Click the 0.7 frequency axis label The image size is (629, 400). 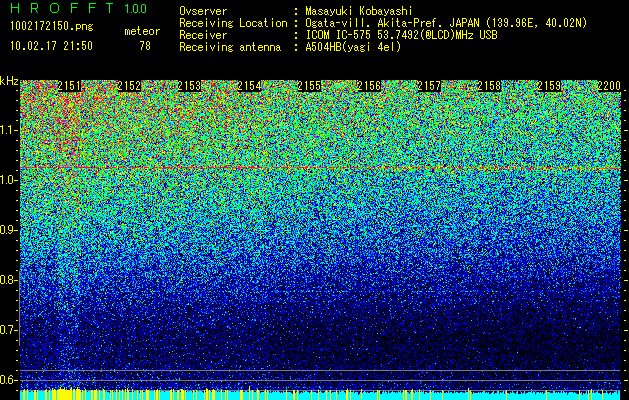click(x=9, y=330)
